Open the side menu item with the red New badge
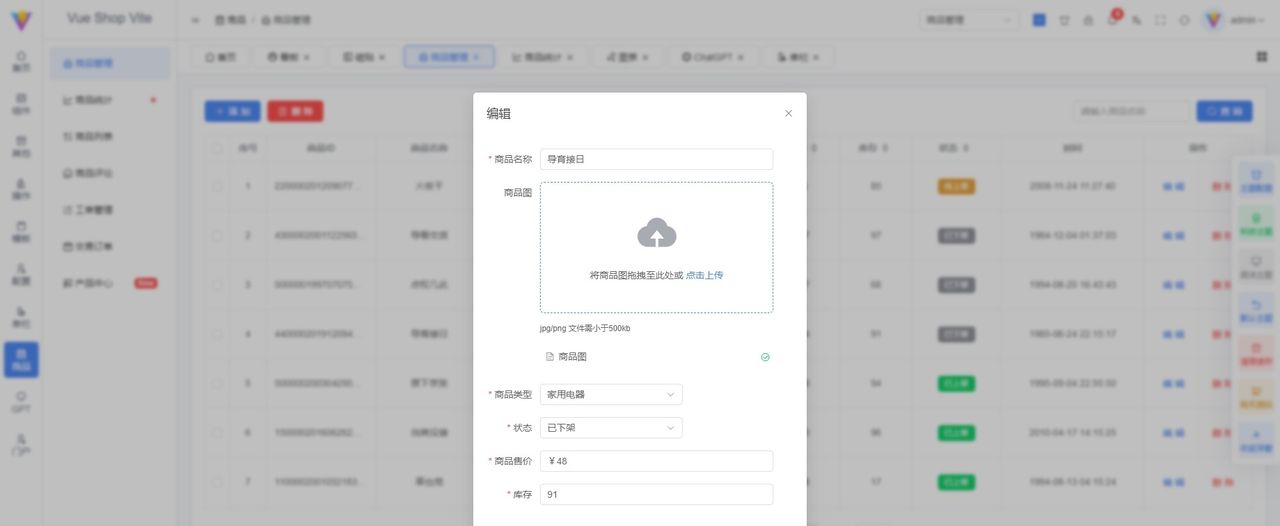This screenshot has height=526, width=1280. click(x=110, y=283)
